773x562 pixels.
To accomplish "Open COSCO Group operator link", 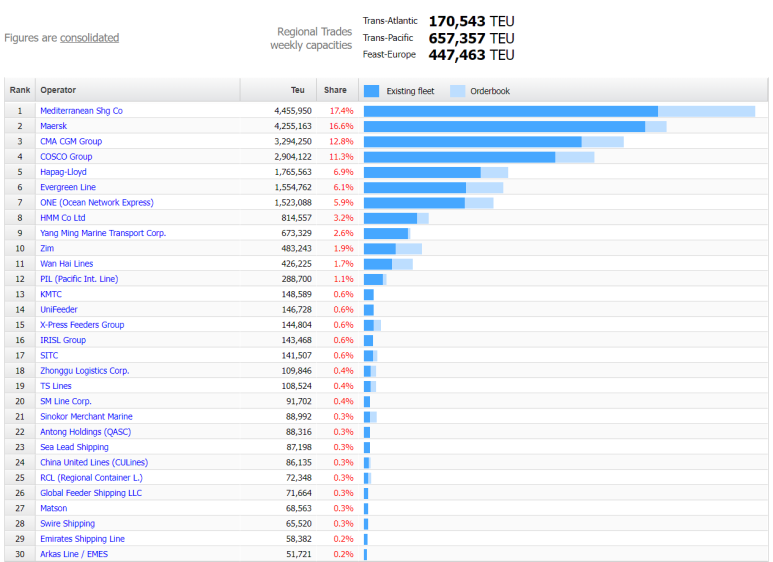I will (x=66, y=157).
